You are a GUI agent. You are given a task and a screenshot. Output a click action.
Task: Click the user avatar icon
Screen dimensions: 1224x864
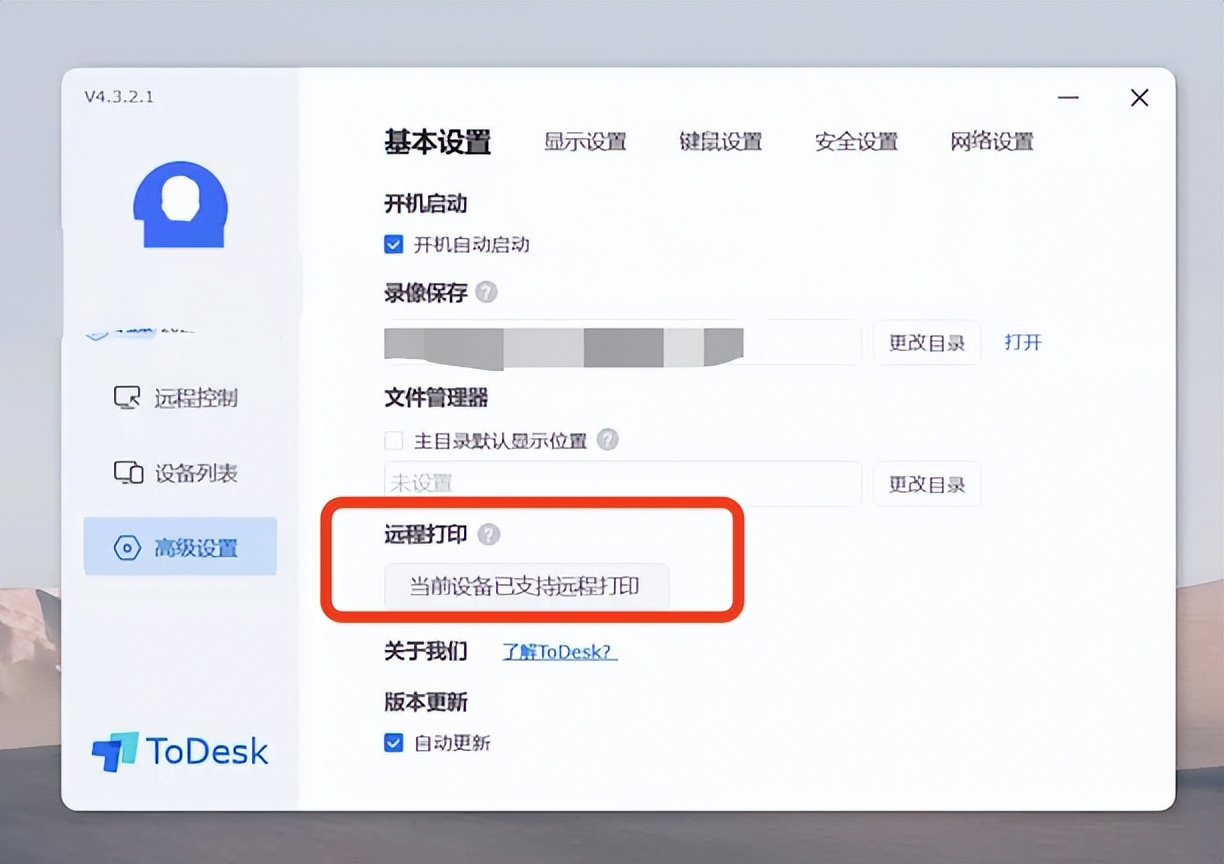[180, 205]
